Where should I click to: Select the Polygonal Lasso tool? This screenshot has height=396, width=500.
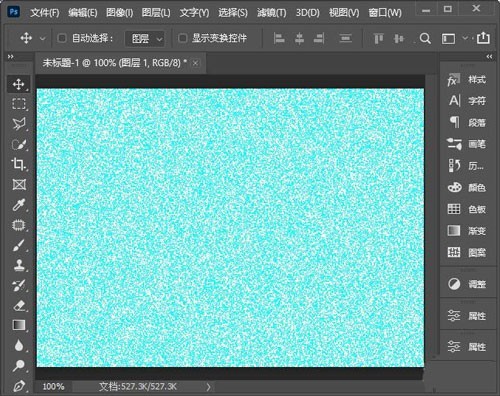[19, 124]
